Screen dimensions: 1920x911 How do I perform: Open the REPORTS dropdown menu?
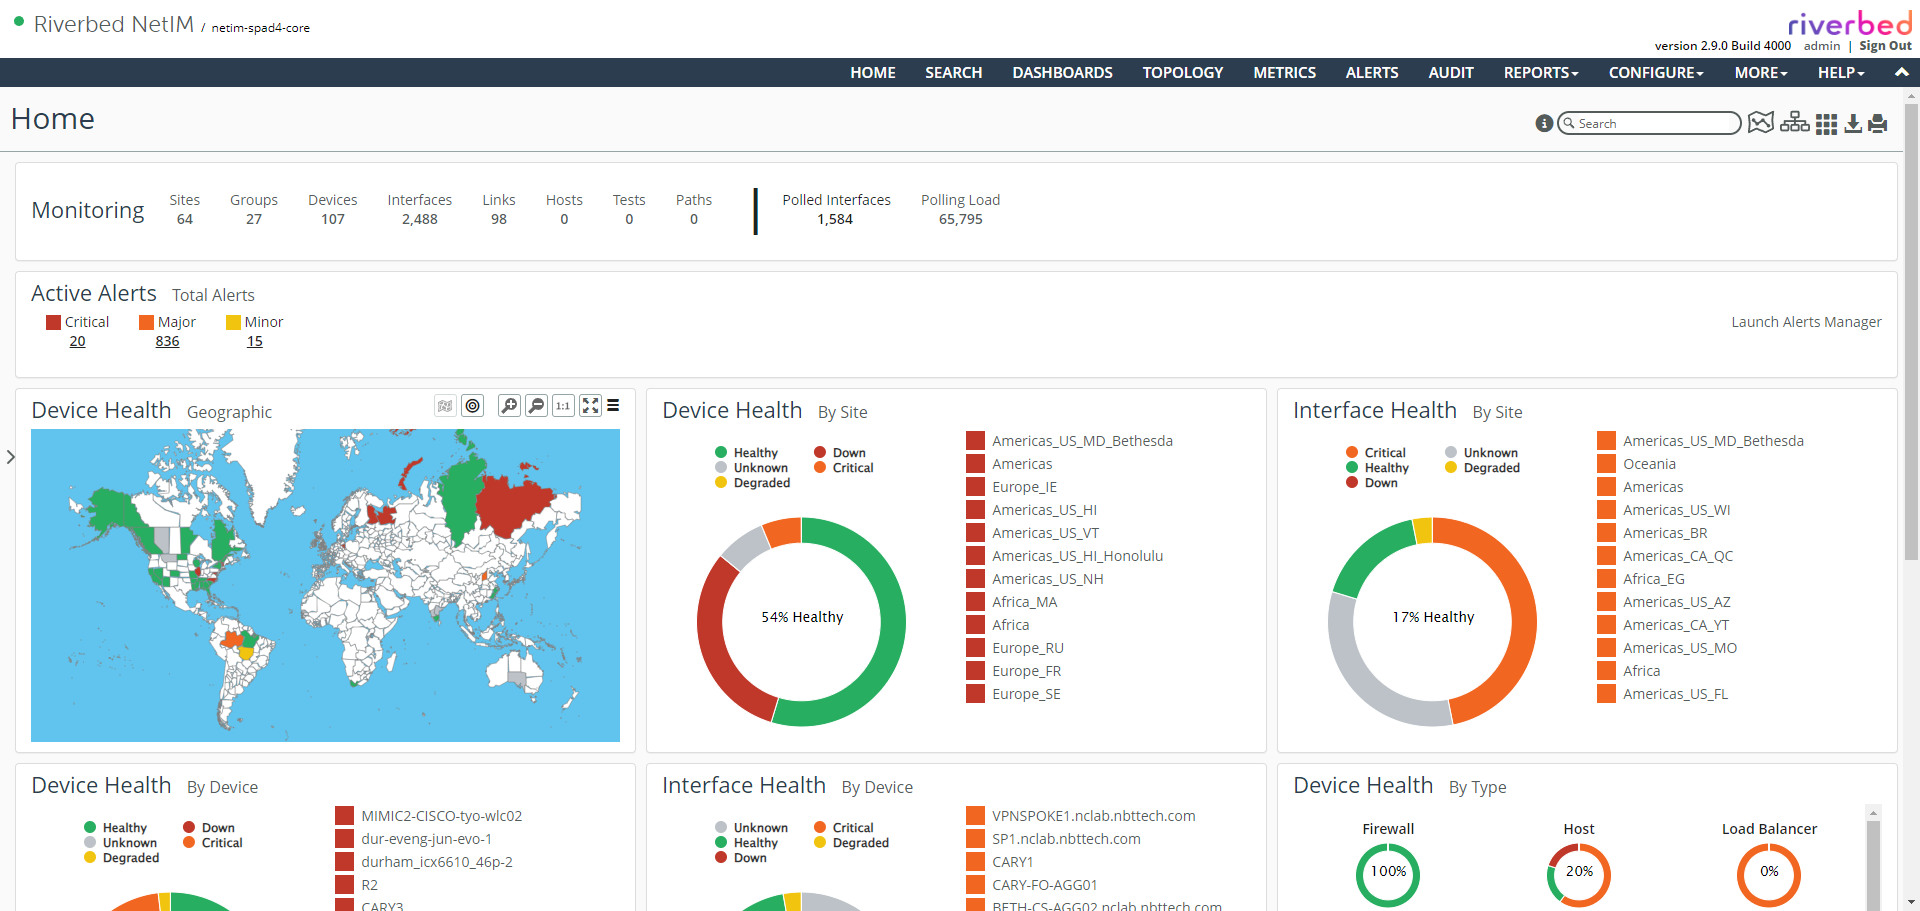[x=1540, y=73]
